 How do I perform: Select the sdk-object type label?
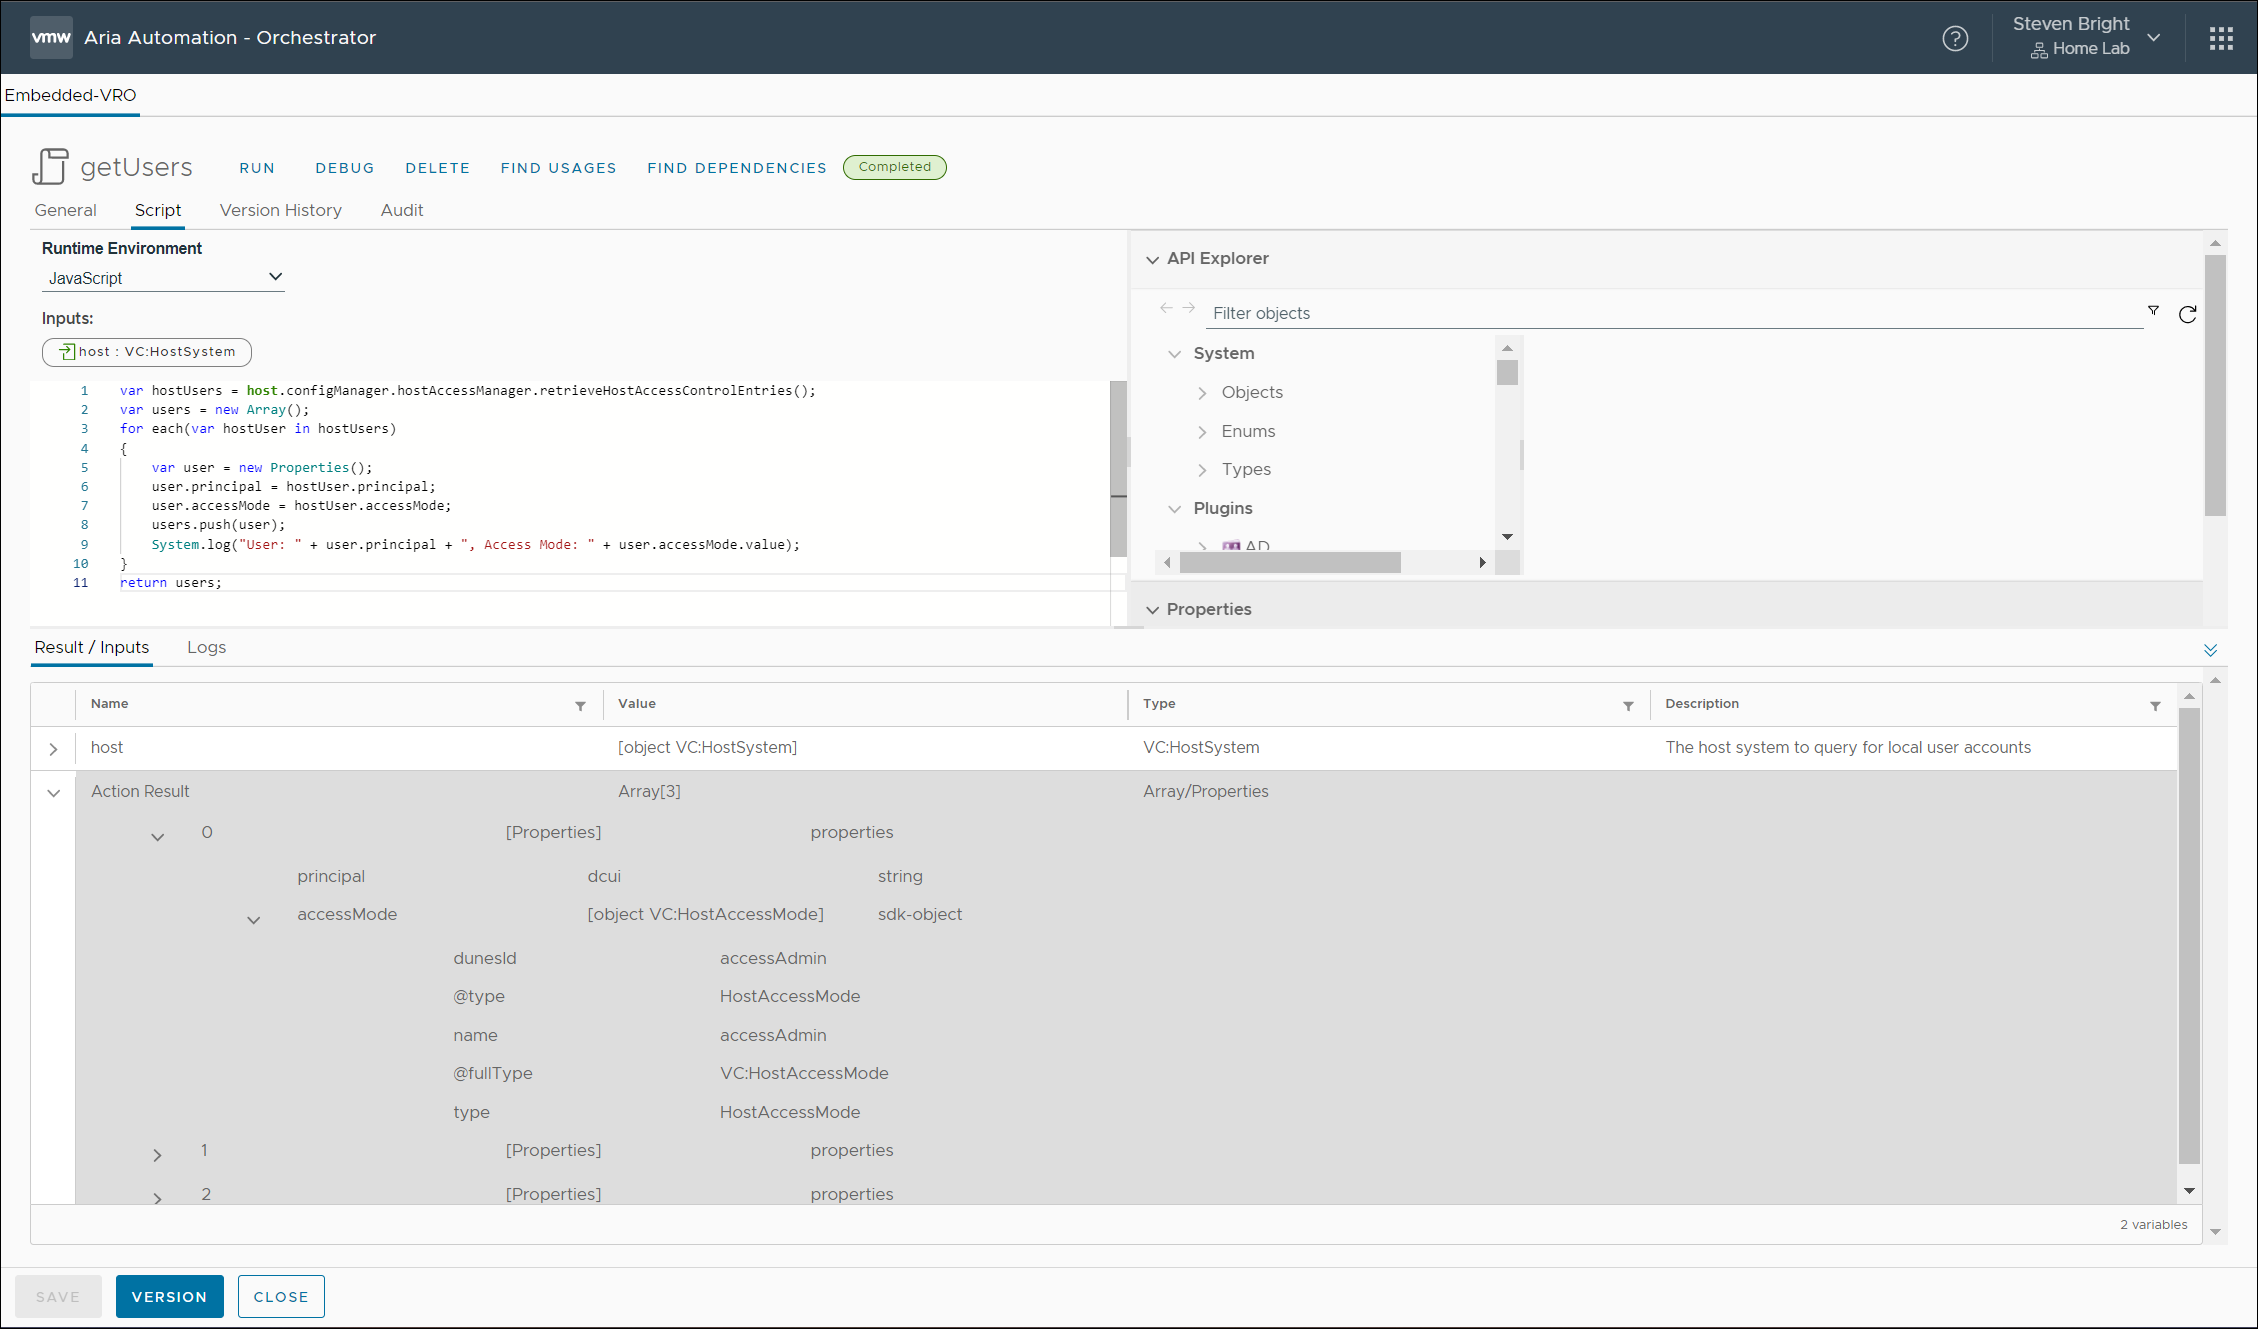[x=920, y=914]
